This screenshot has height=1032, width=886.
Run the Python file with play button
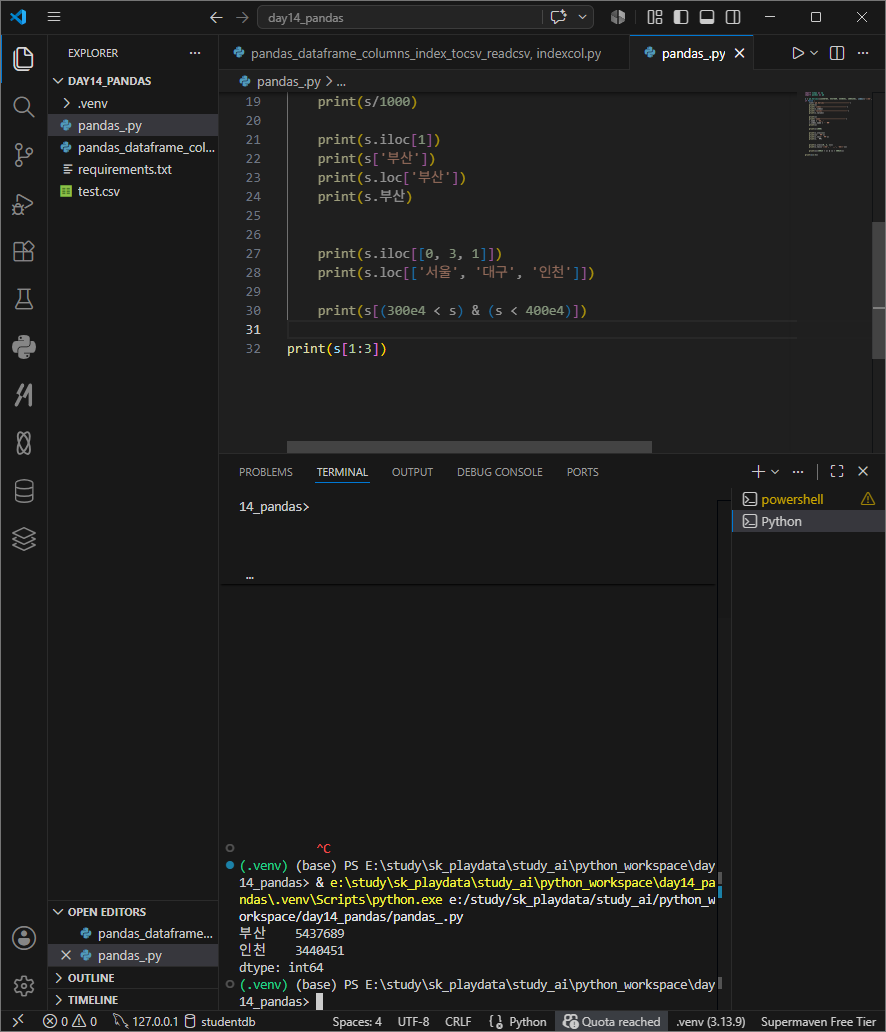pos(797,53)
